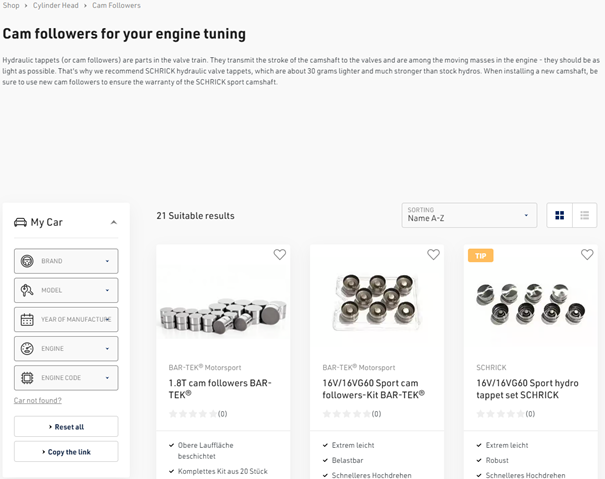Collapse the My Car filter panel
The image size is (605, 479).
click(113, 222)
